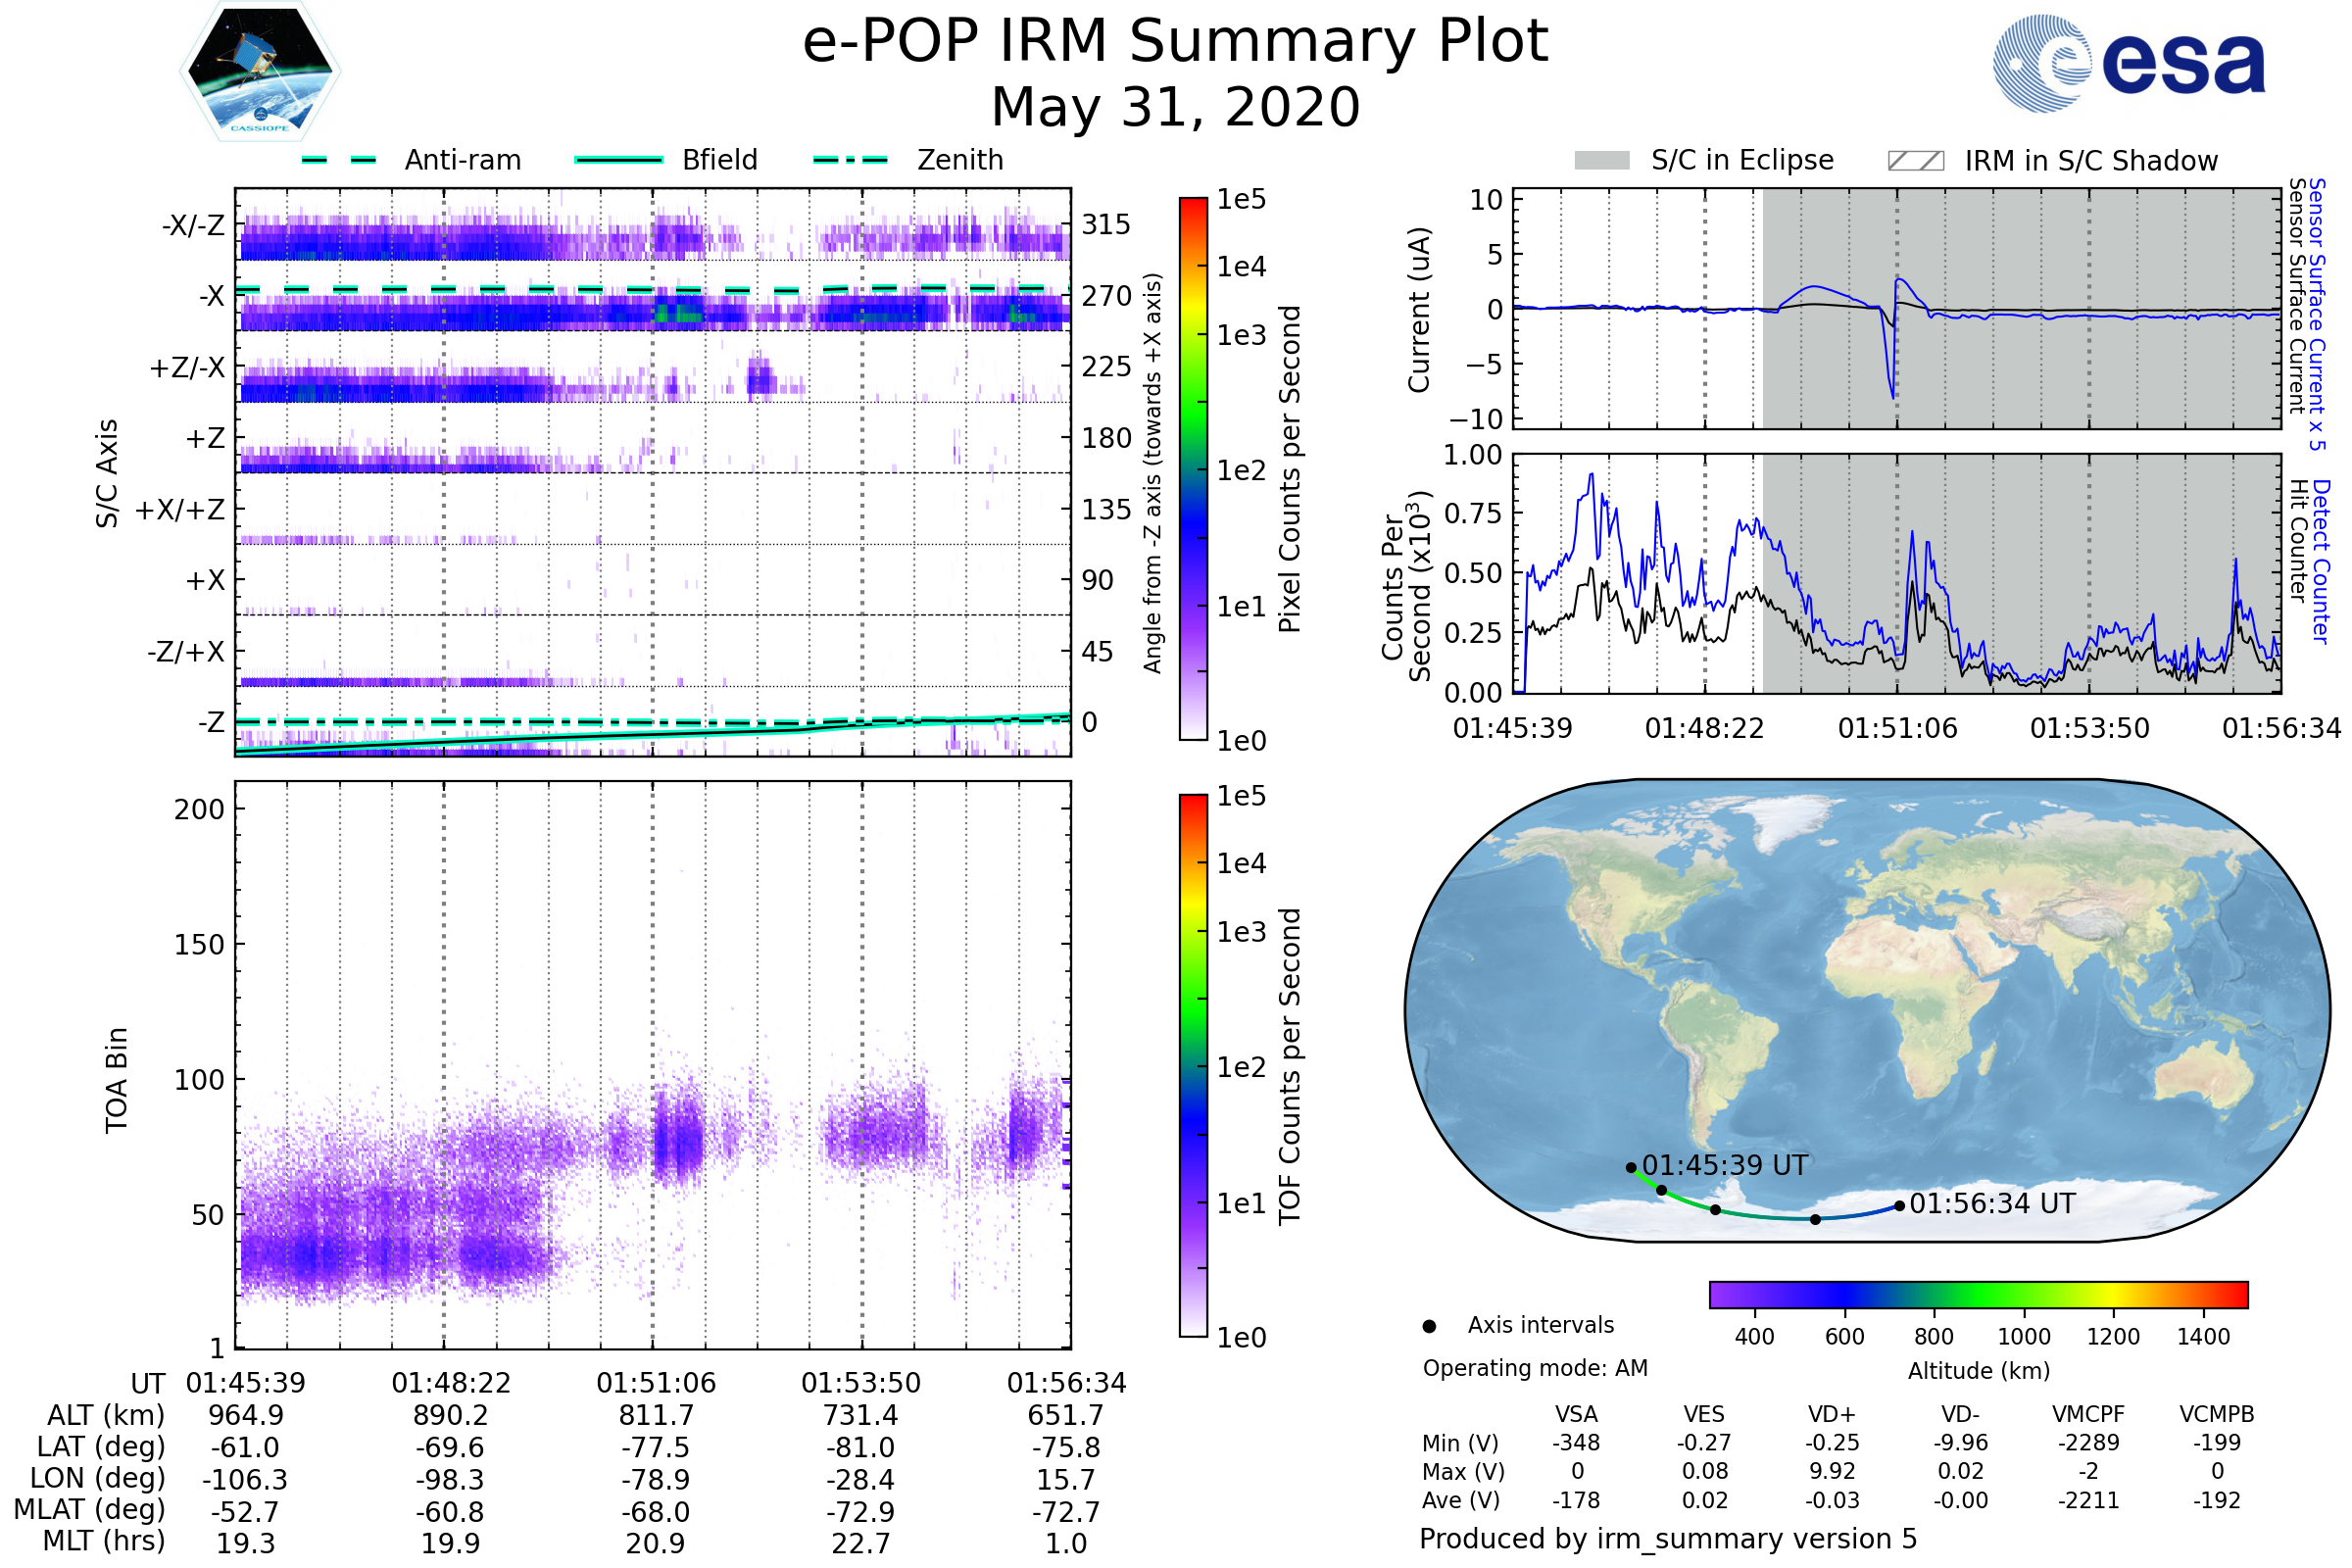Click the Zenith dash-dot legend marker

pyautogui.click(x=850, y=160)
